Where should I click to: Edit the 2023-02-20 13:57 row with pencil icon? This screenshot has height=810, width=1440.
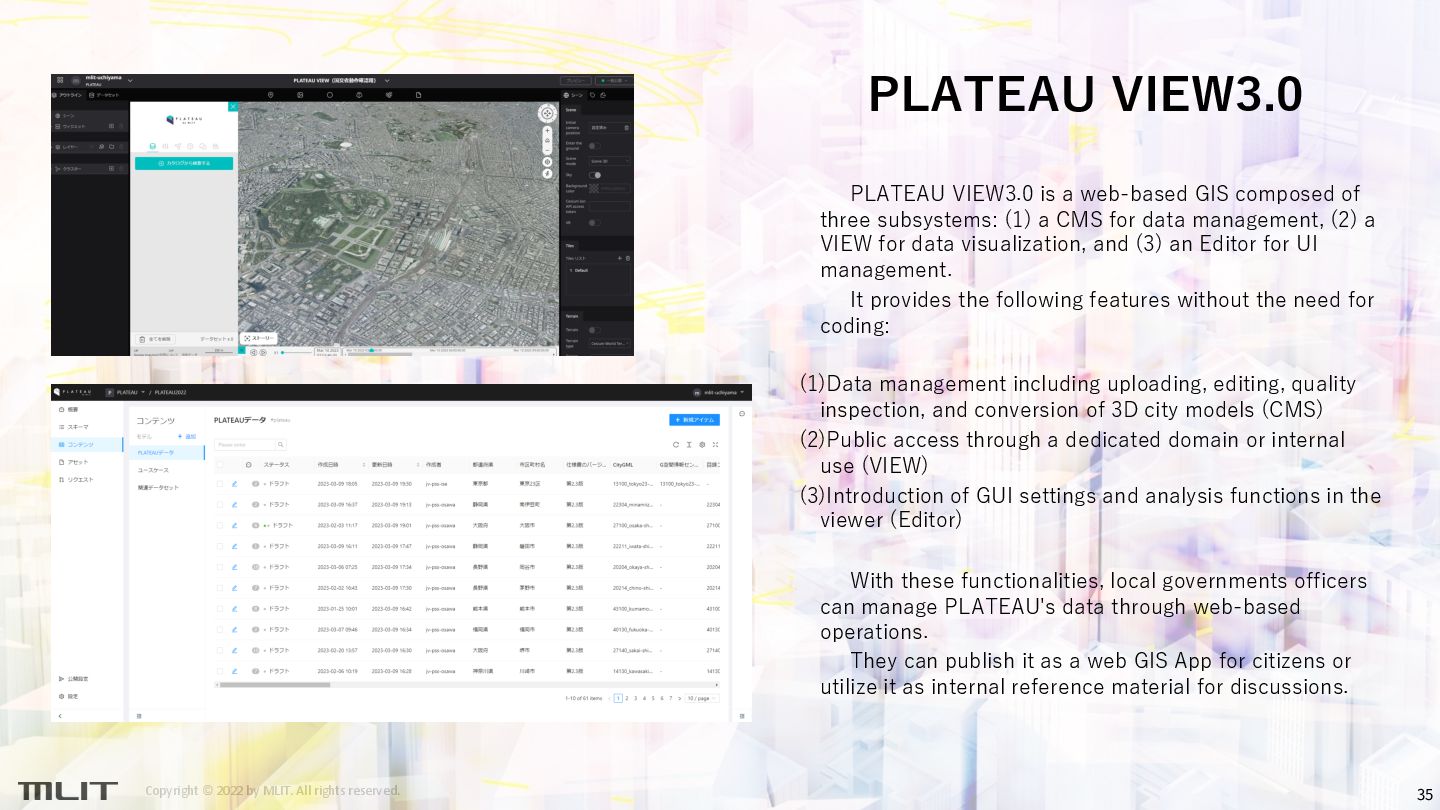[234, 650]
